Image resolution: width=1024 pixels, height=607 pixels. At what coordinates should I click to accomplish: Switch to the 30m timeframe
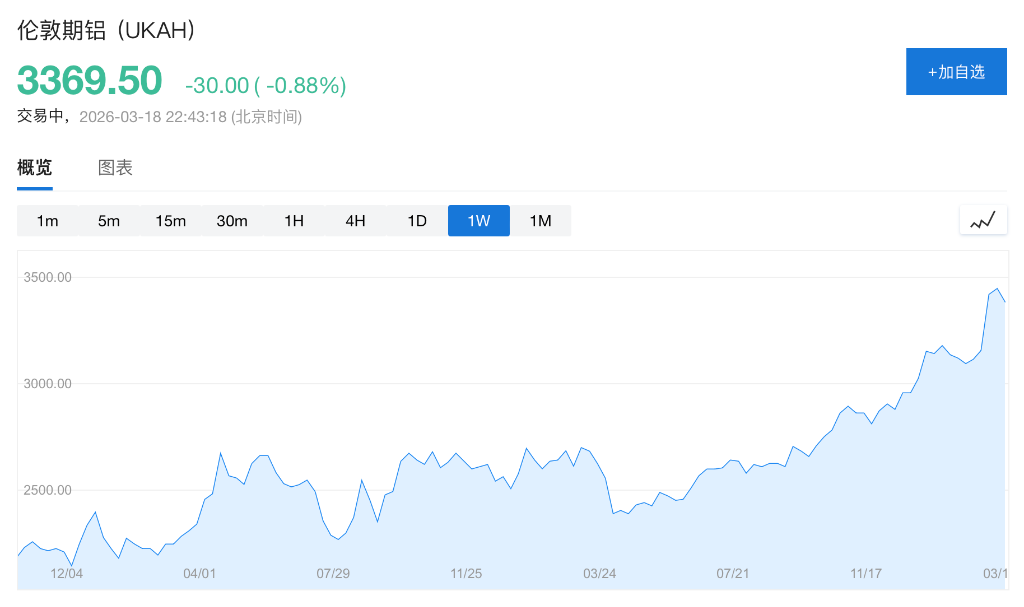click(x=232, y=221)
